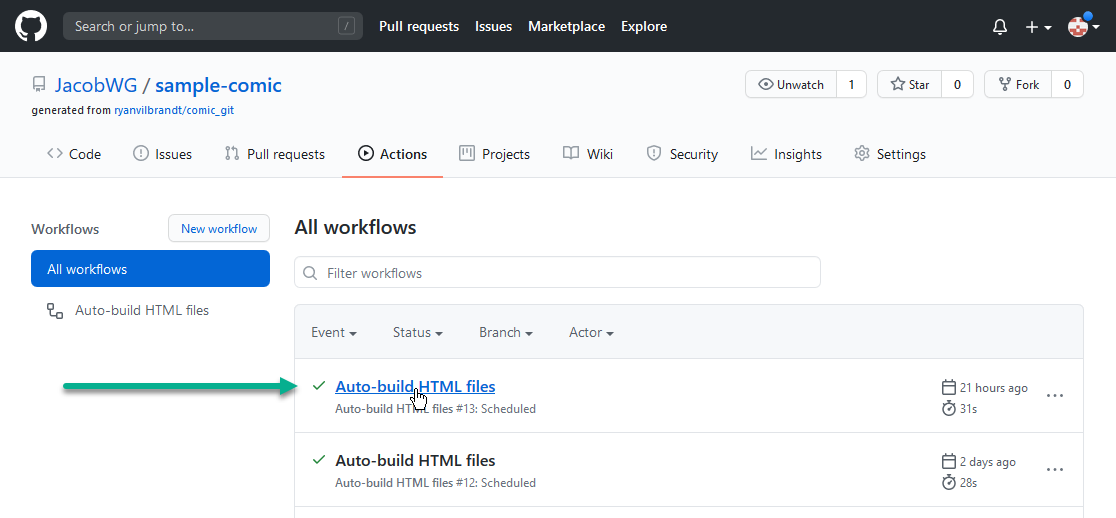Expand the Event filter dropdown
Viewport: 1116px width, 518px height.
tap(334, 332)
